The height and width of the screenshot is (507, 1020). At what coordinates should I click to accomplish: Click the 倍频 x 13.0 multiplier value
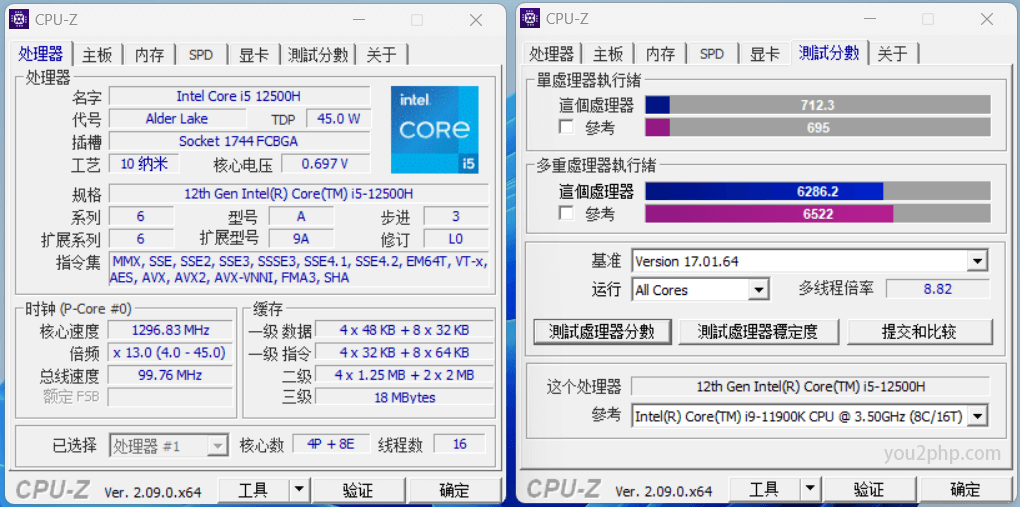coord(170,353)
